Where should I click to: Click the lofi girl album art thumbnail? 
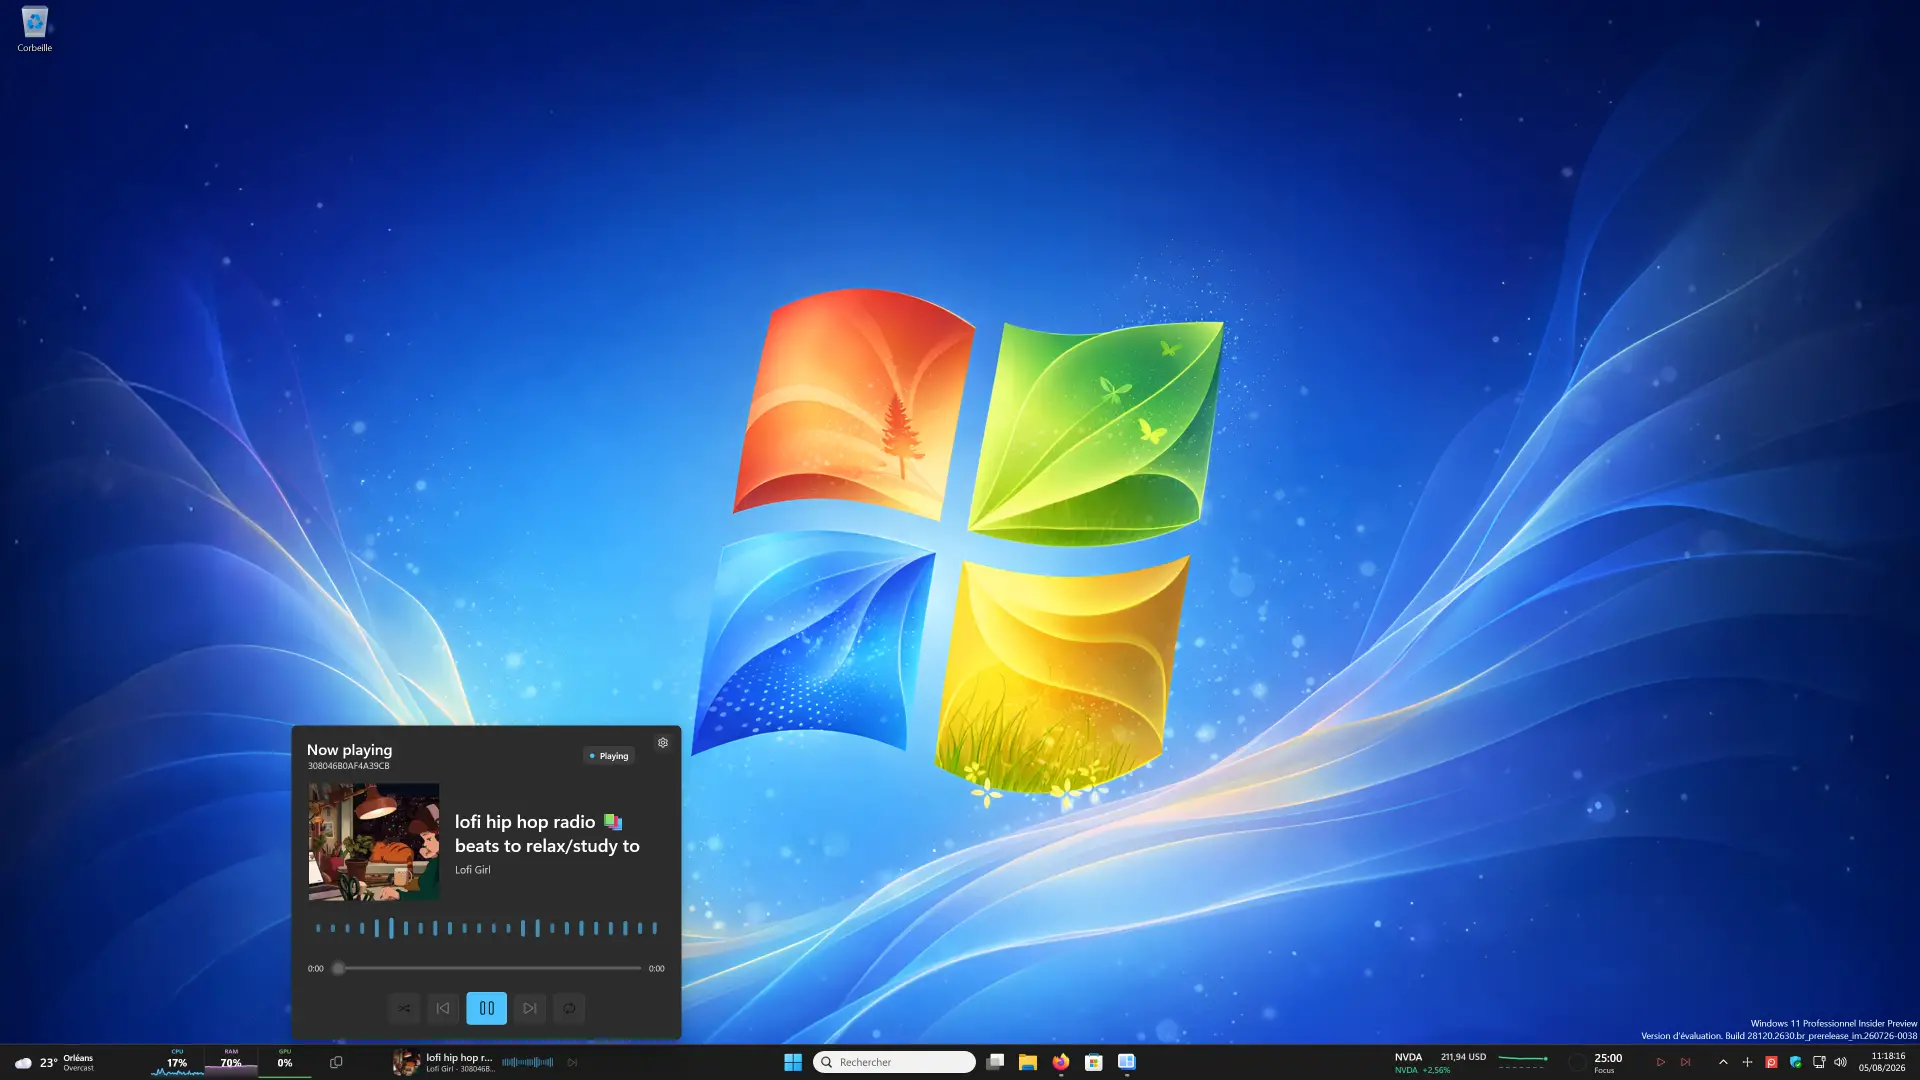pos(374,842)
